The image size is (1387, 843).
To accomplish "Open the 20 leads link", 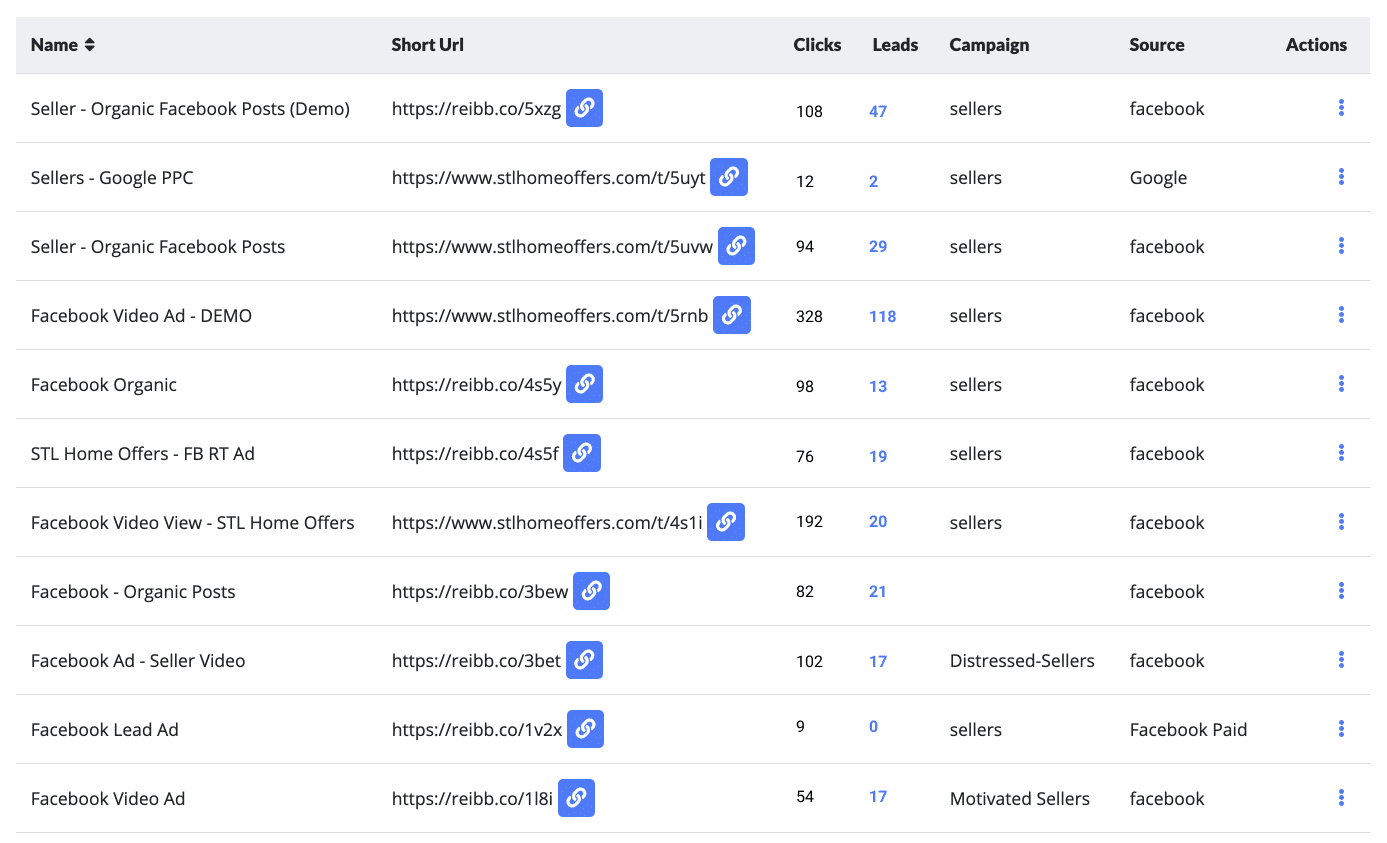I will tap(878, 521).
